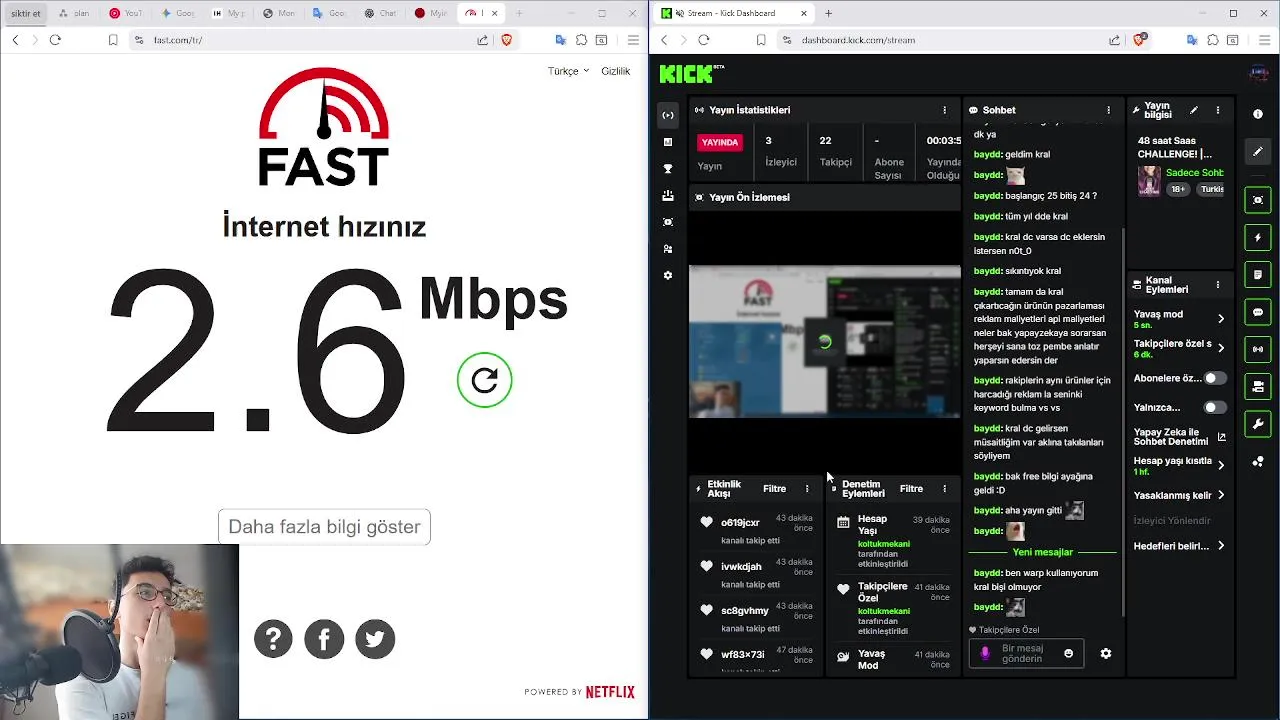Click the fast.com address bar URL
Screen dimensions: 1280x720
[178, 40]
